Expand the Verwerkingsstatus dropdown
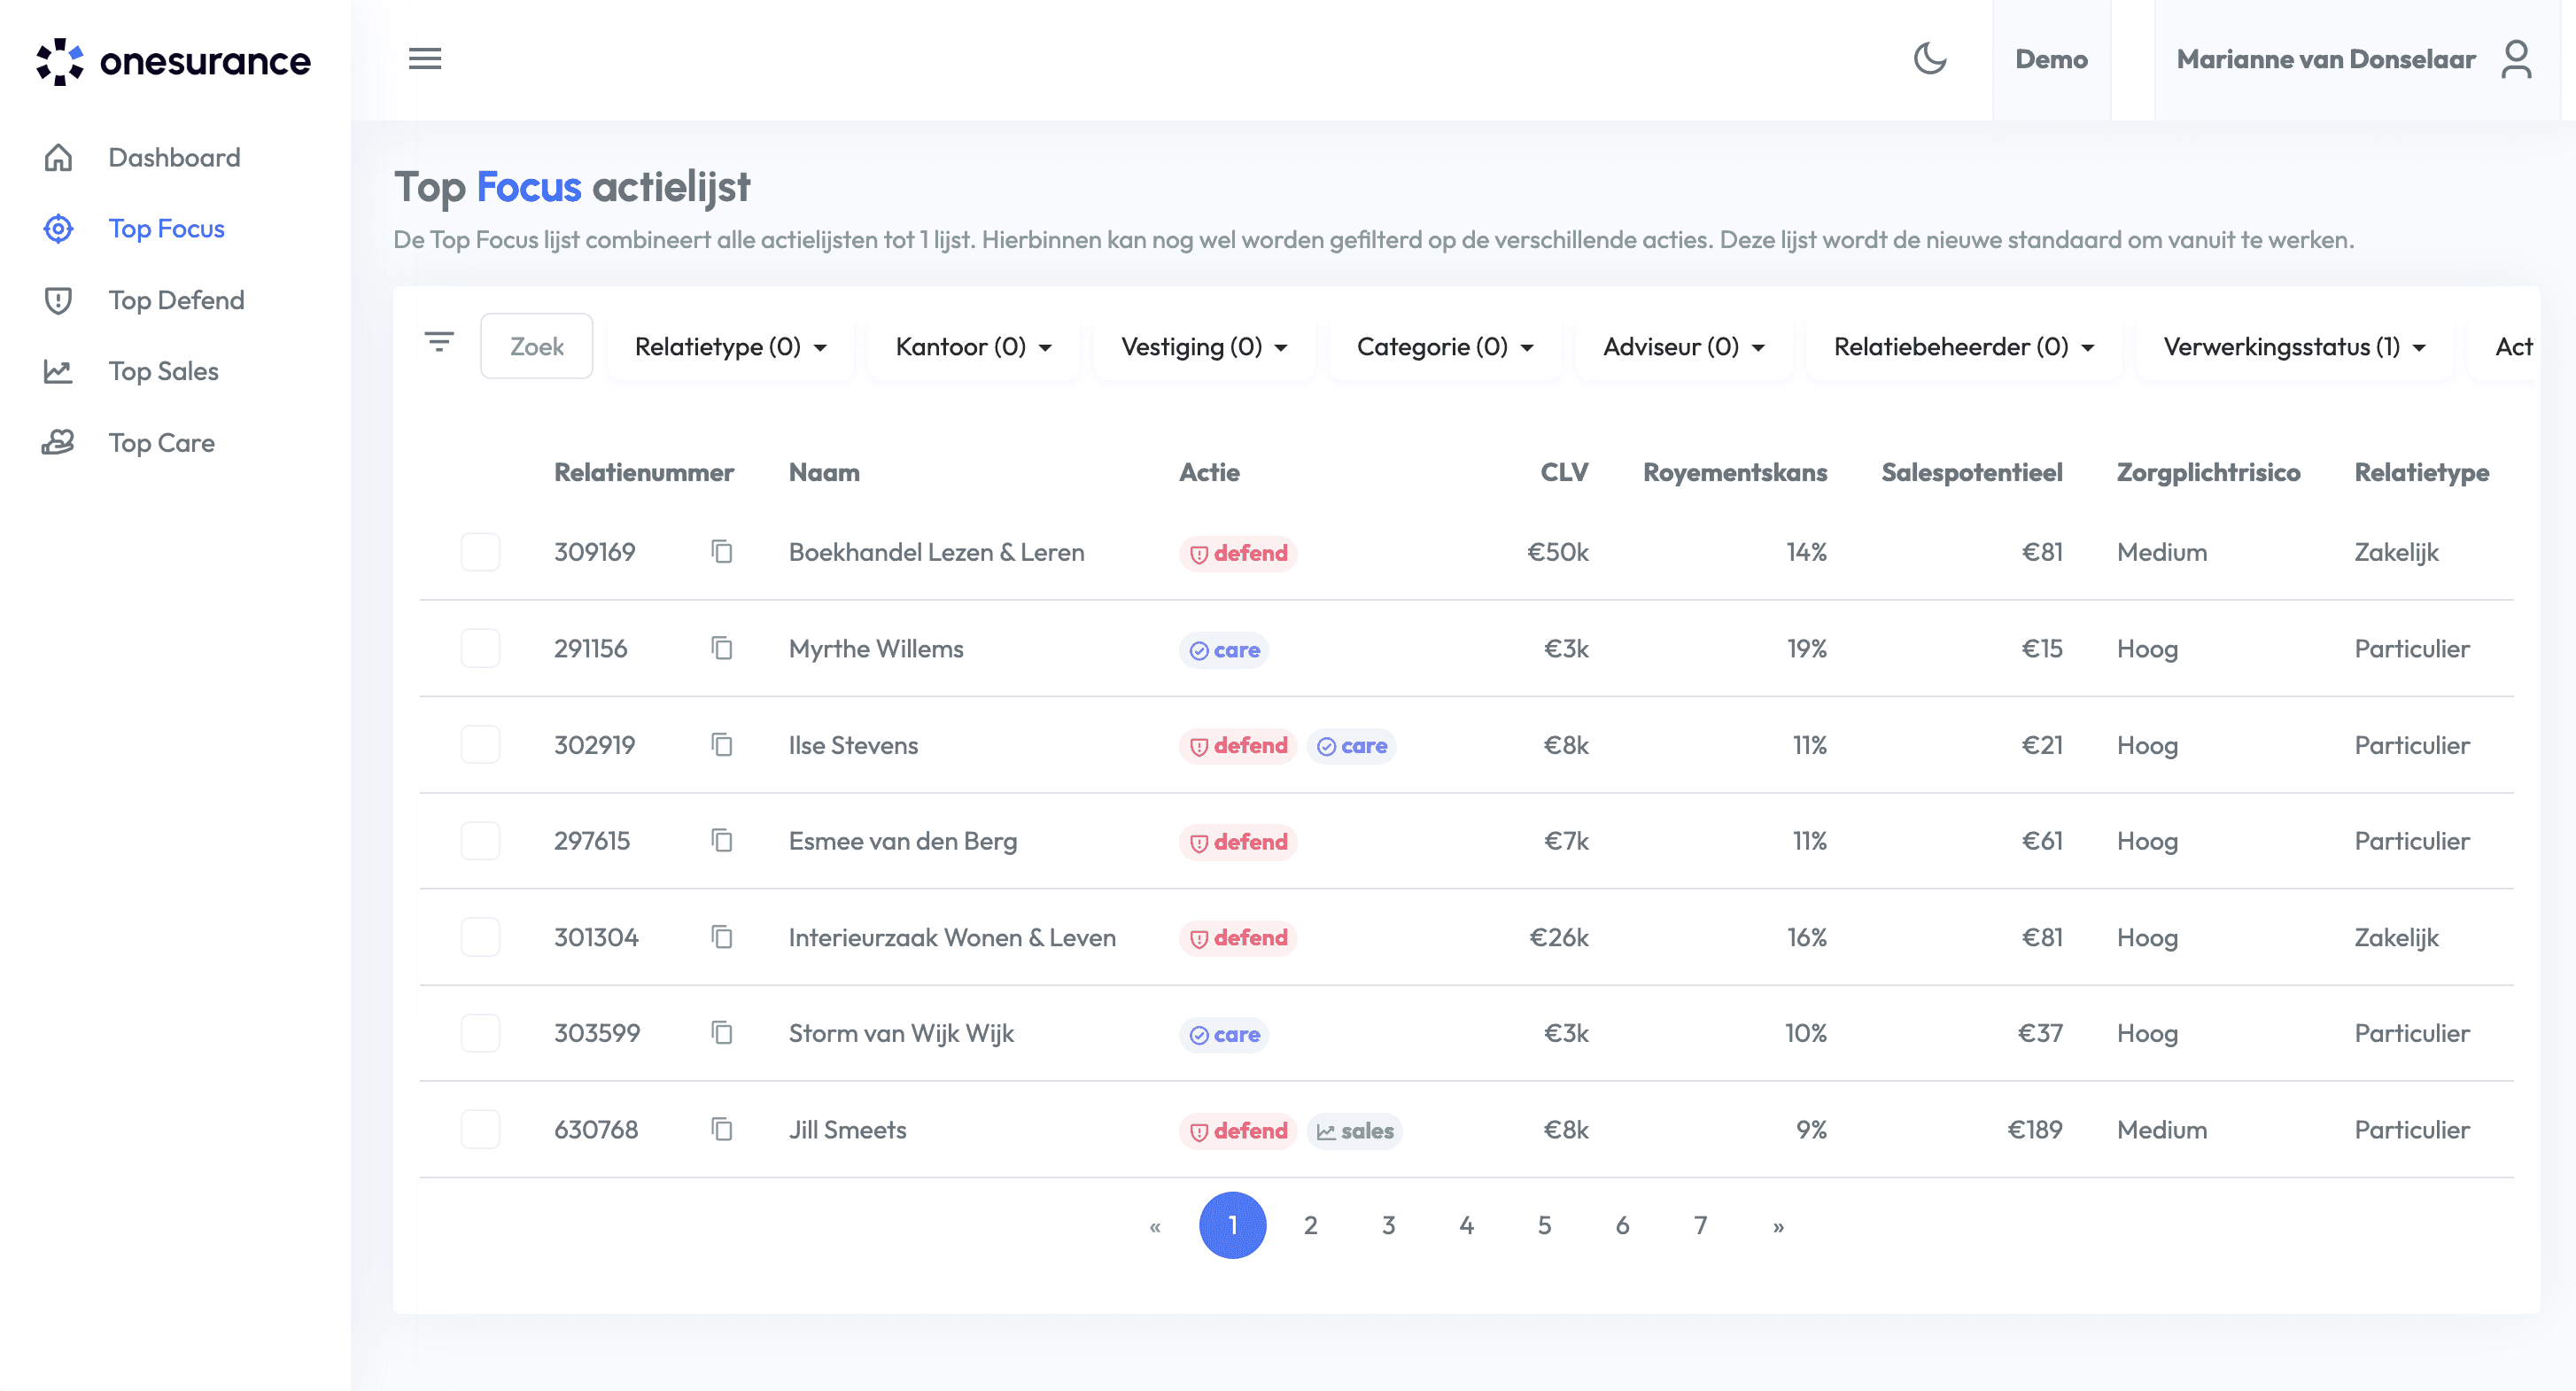The width and height of the screenshot is (2576, 1391). pos(2294,347)
